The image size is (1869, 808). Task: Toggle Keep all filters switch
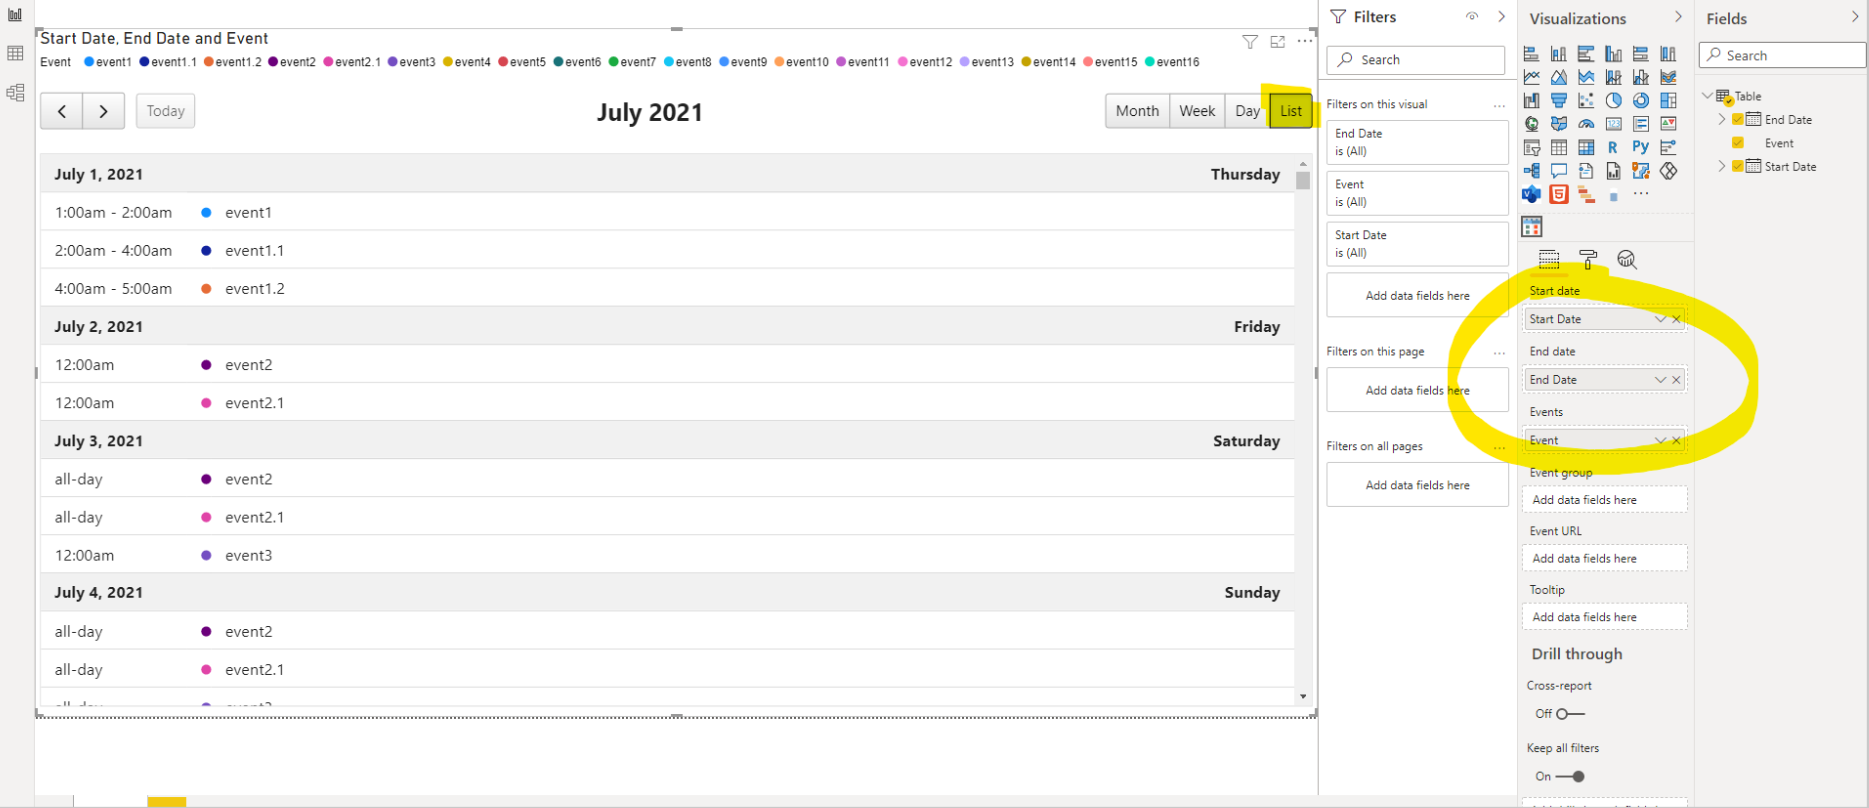(x=1570, y=776)
